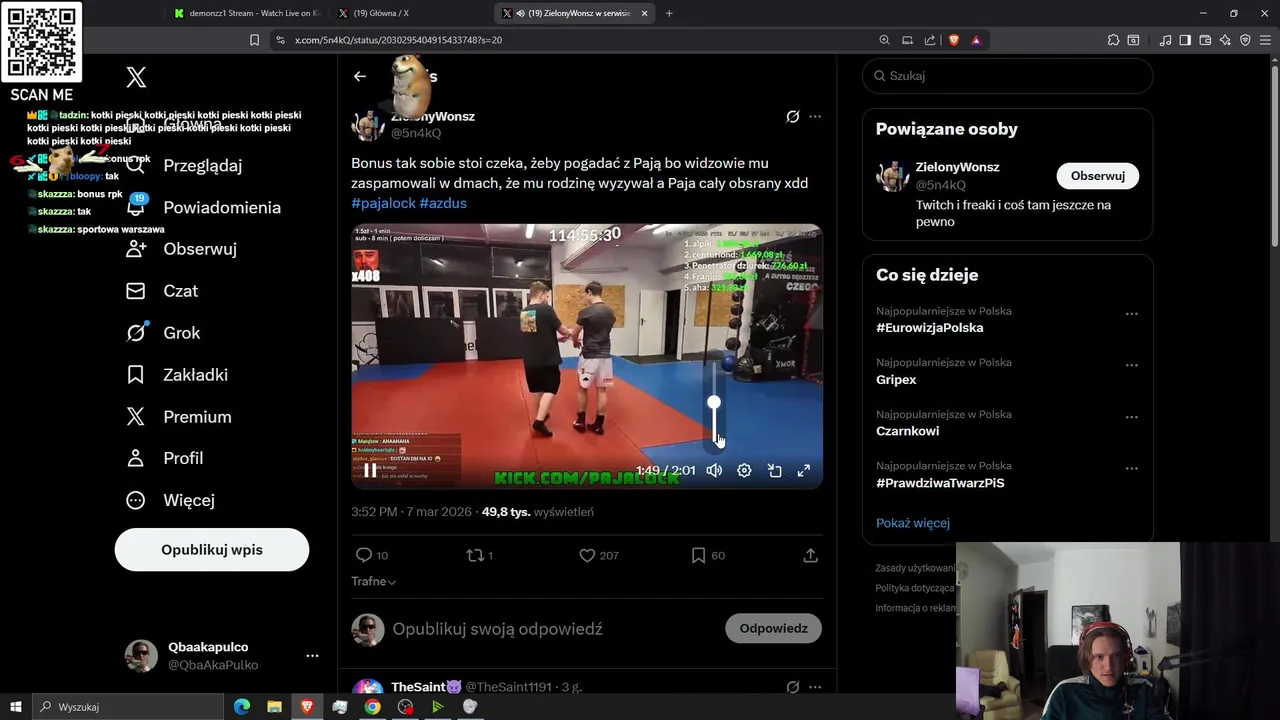The width and height of the screenshot is (1280, 720).
Task: Open hashtag #pajalock link
Action: click(383, 203)
